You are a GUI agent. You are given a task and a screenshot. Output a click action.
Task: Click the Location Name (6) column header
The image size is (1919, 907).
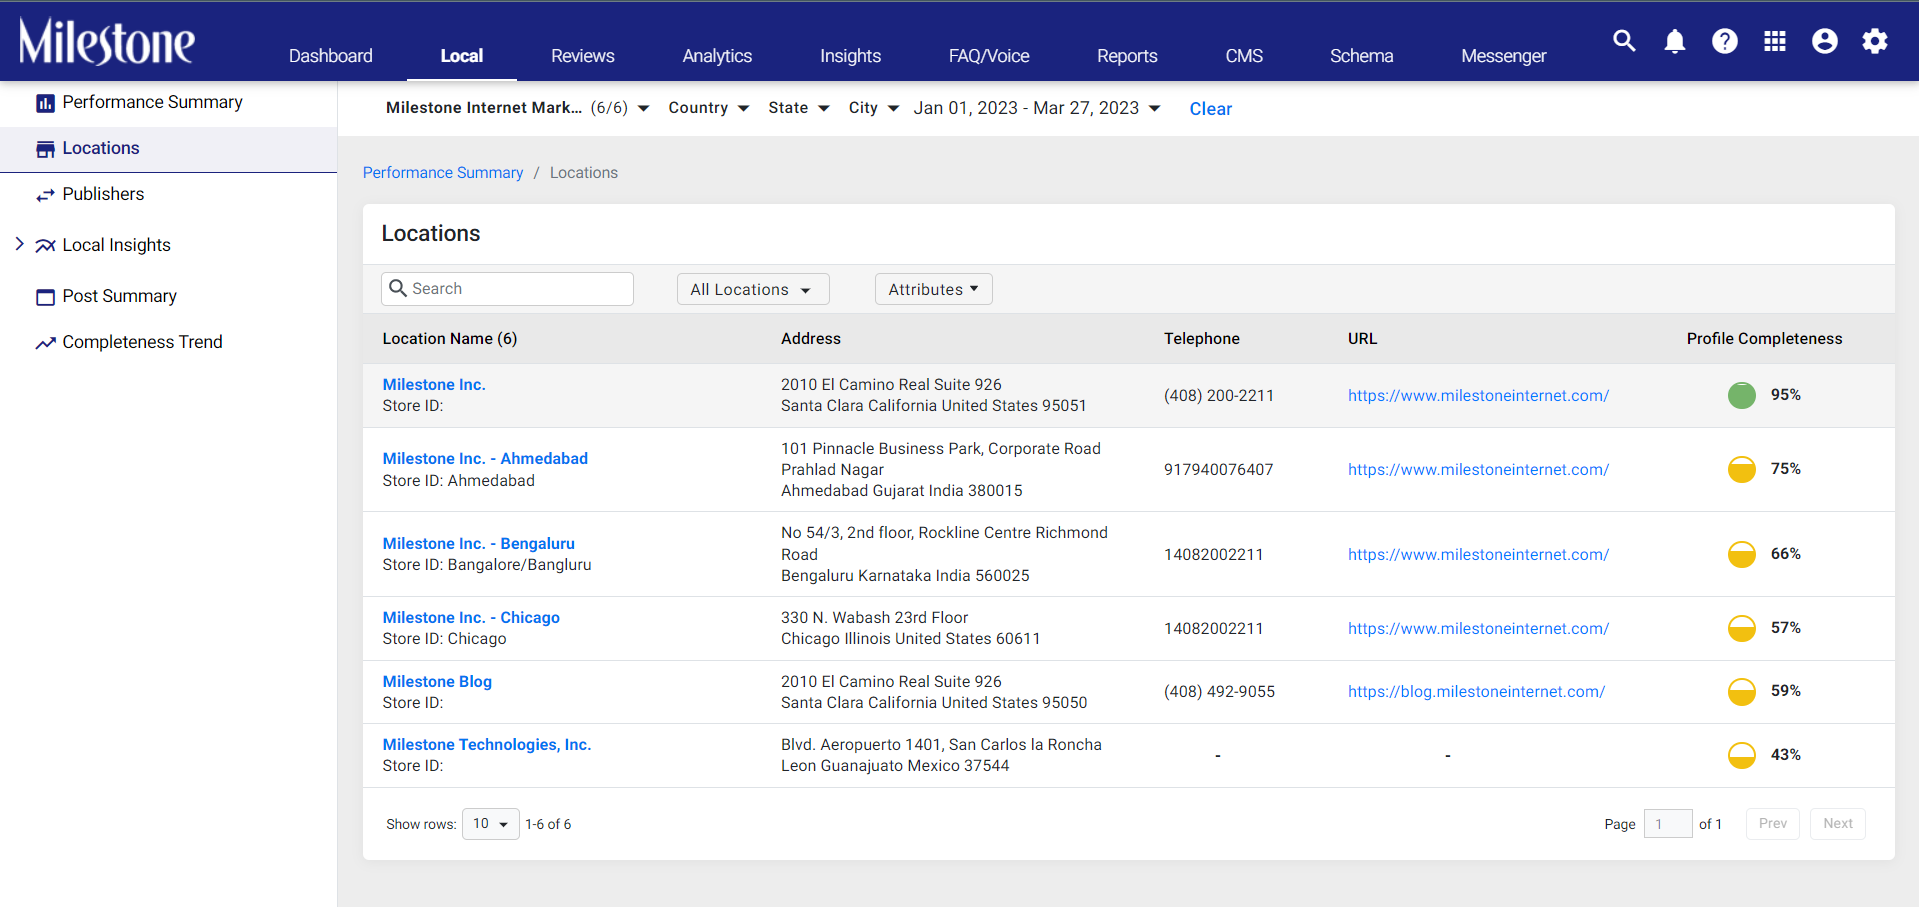pos(450,339)
